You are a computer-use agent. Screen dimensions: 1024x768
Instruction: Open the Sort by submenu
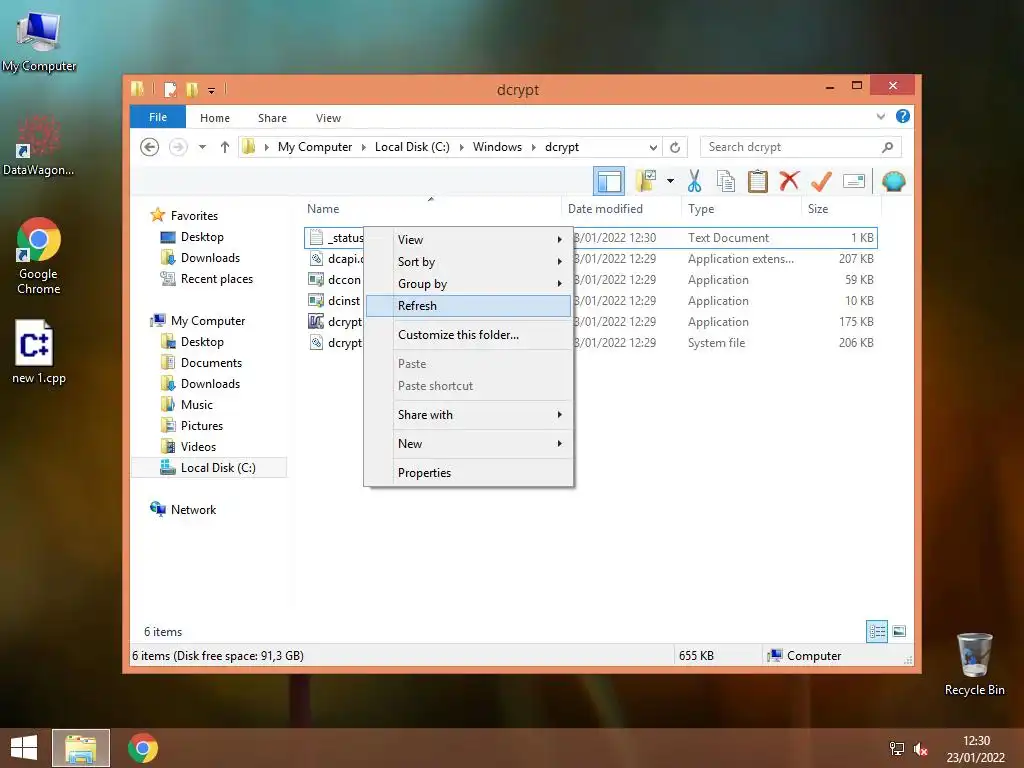click(468, 262)
